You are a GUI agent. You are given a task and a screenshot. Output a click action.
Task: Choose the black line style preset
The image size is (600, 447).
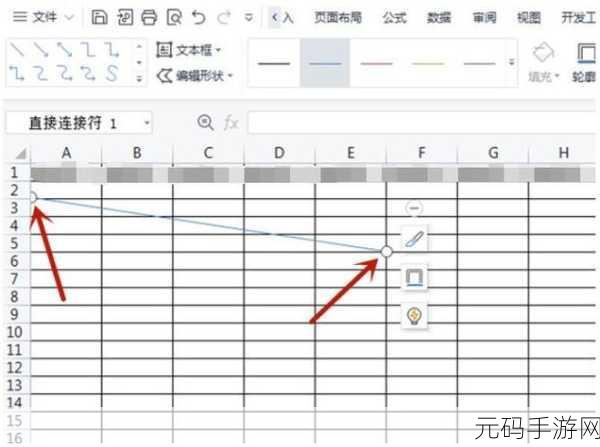click(x=274, y=63)
